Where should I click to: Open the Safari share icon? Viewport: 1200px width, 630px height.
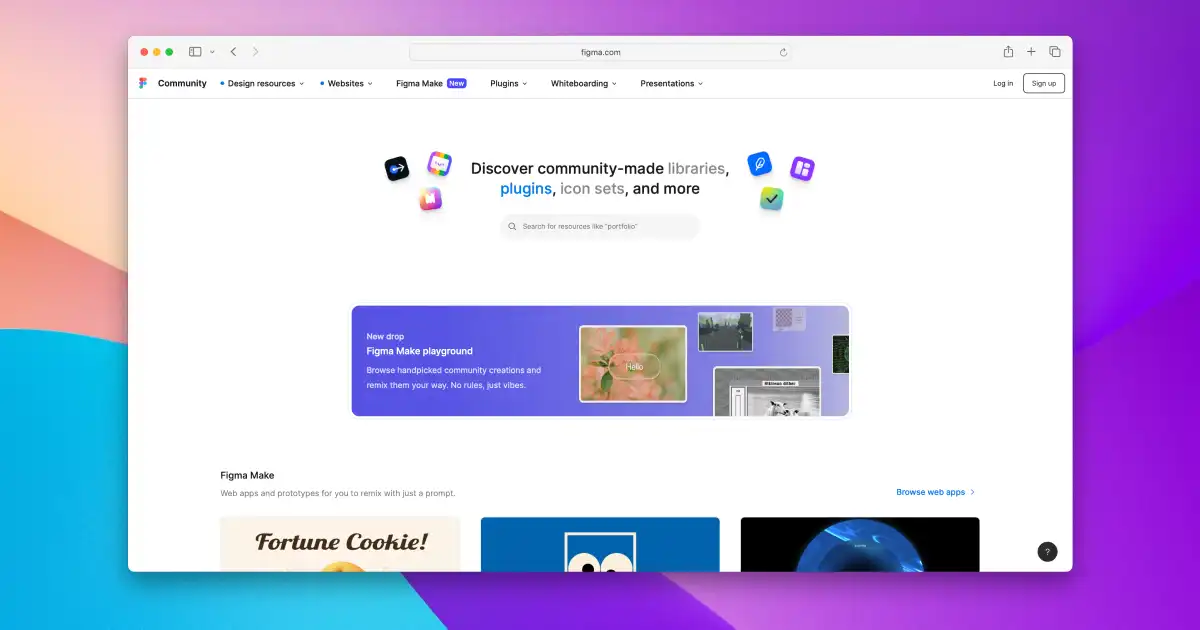[x=1008, y=51]
